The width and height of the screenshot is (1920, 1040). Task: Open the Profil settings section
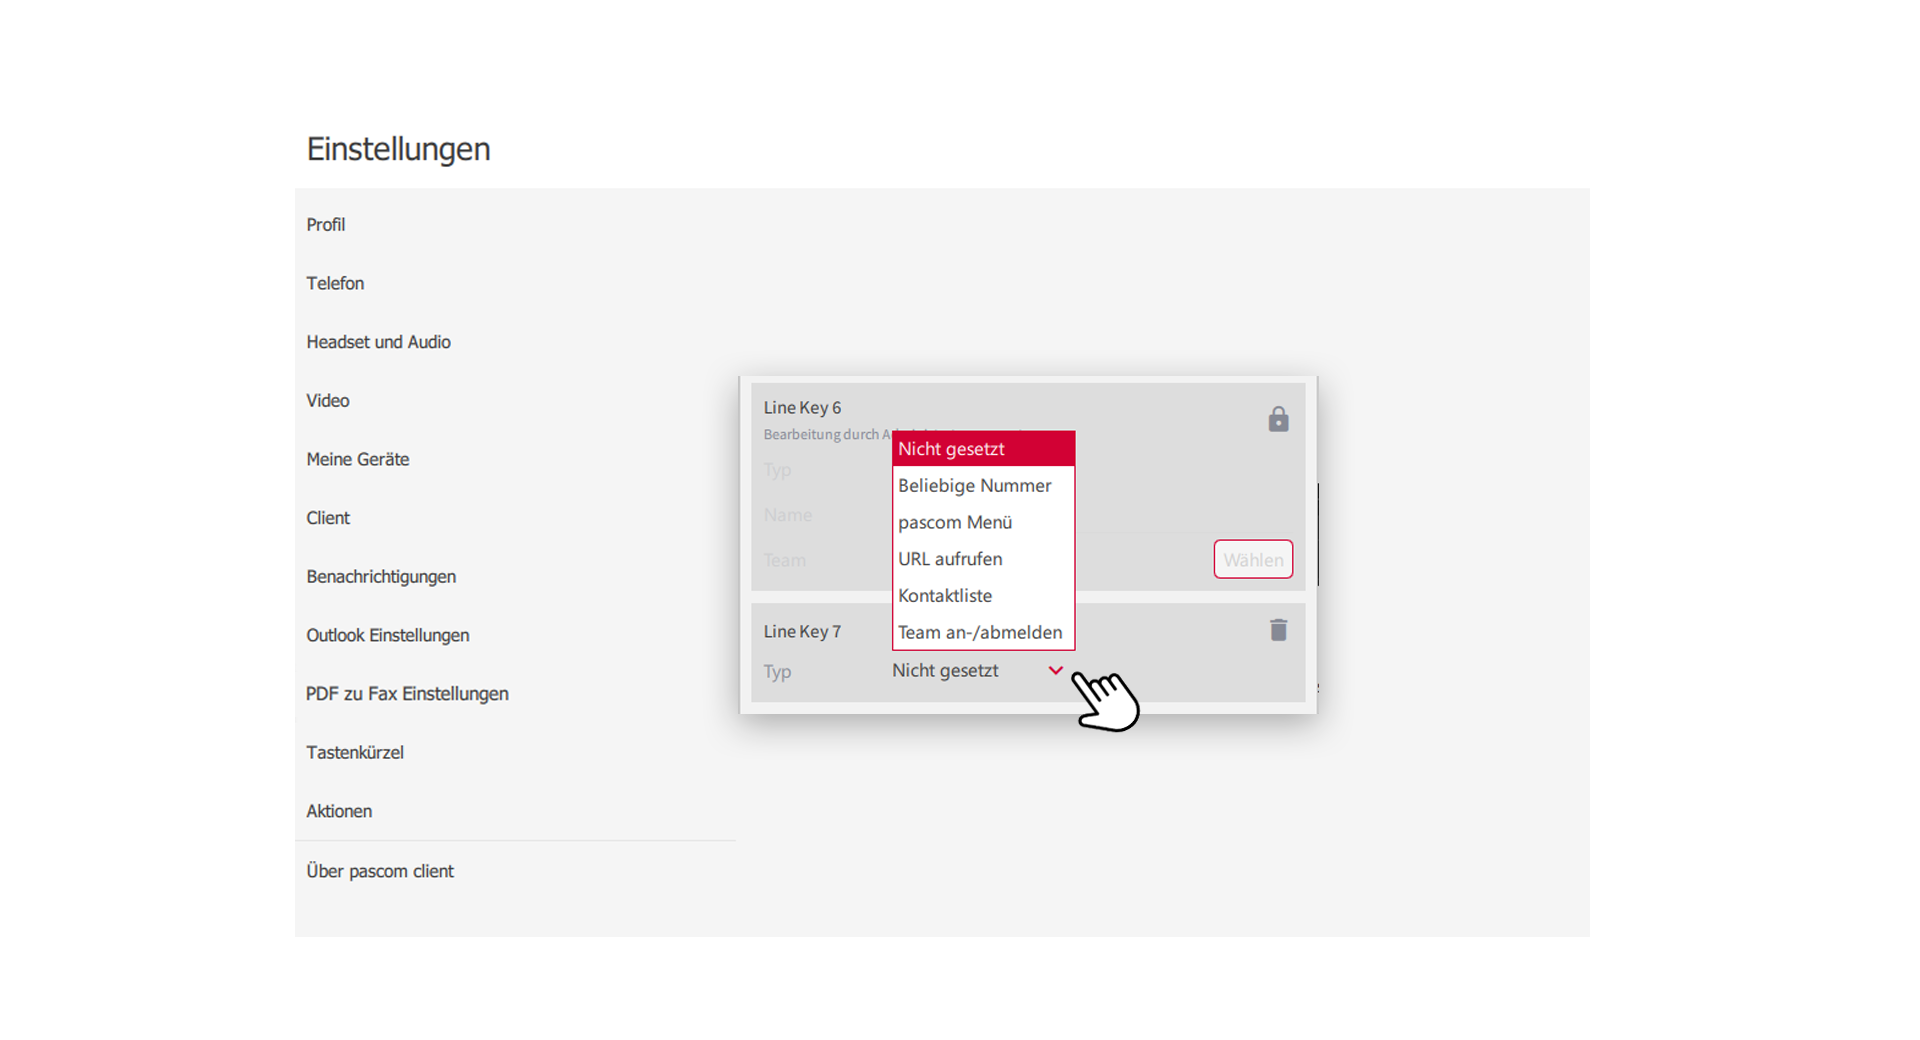coord(325,225)
